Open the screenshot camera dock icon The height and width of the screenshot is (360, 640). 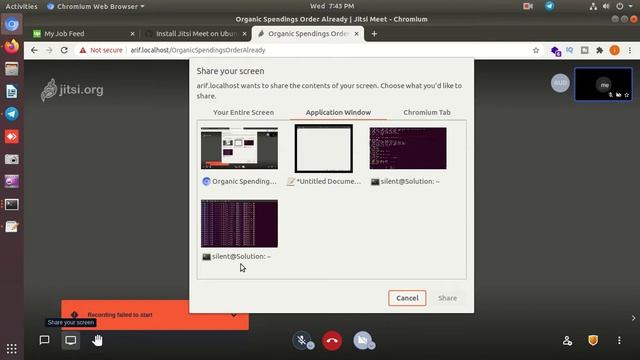pos(12,159)
